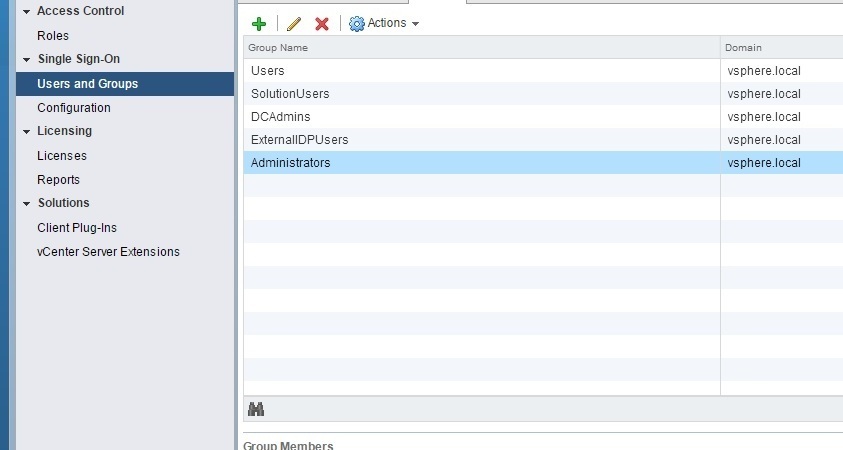Open Single Sign-On Configuration
The image size is (843, 450).
[74, 108]
